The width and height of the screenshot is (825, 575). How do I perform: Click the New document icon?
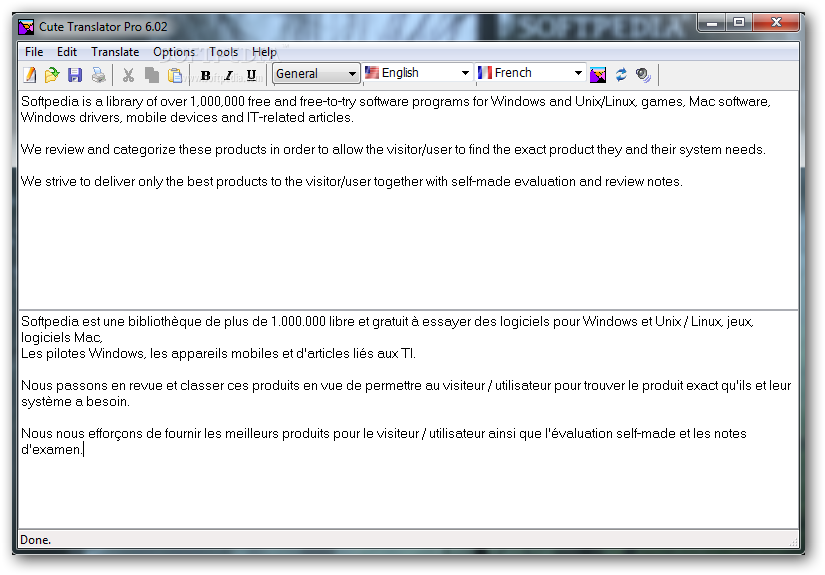[x=30, y=75]
